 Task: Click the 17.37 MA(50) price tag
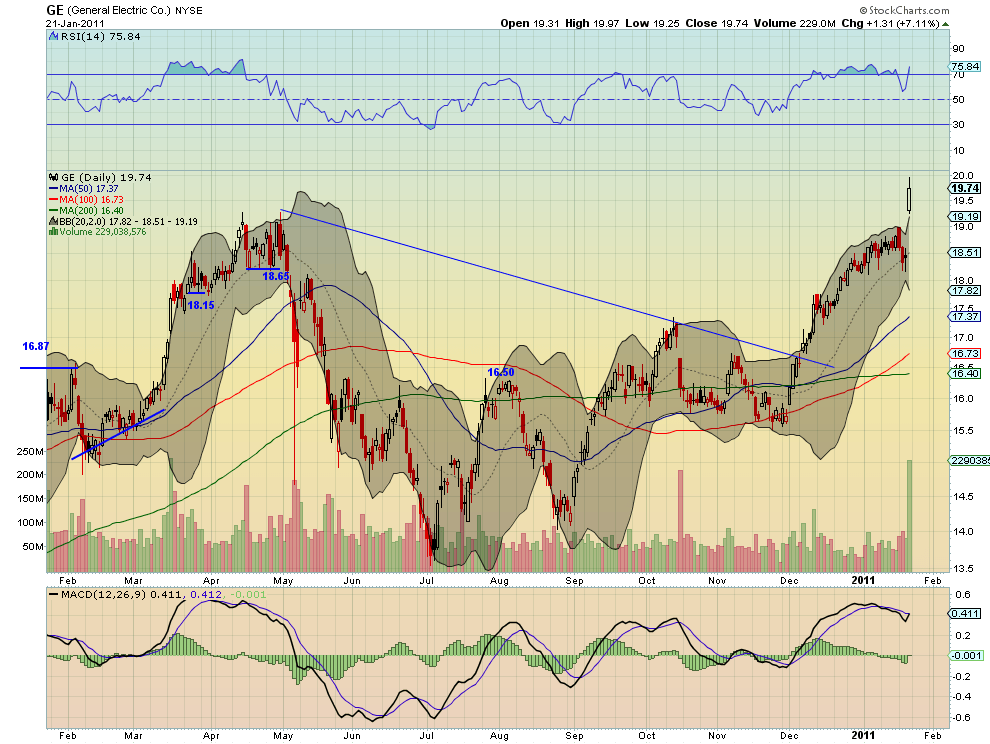(965, 316)
